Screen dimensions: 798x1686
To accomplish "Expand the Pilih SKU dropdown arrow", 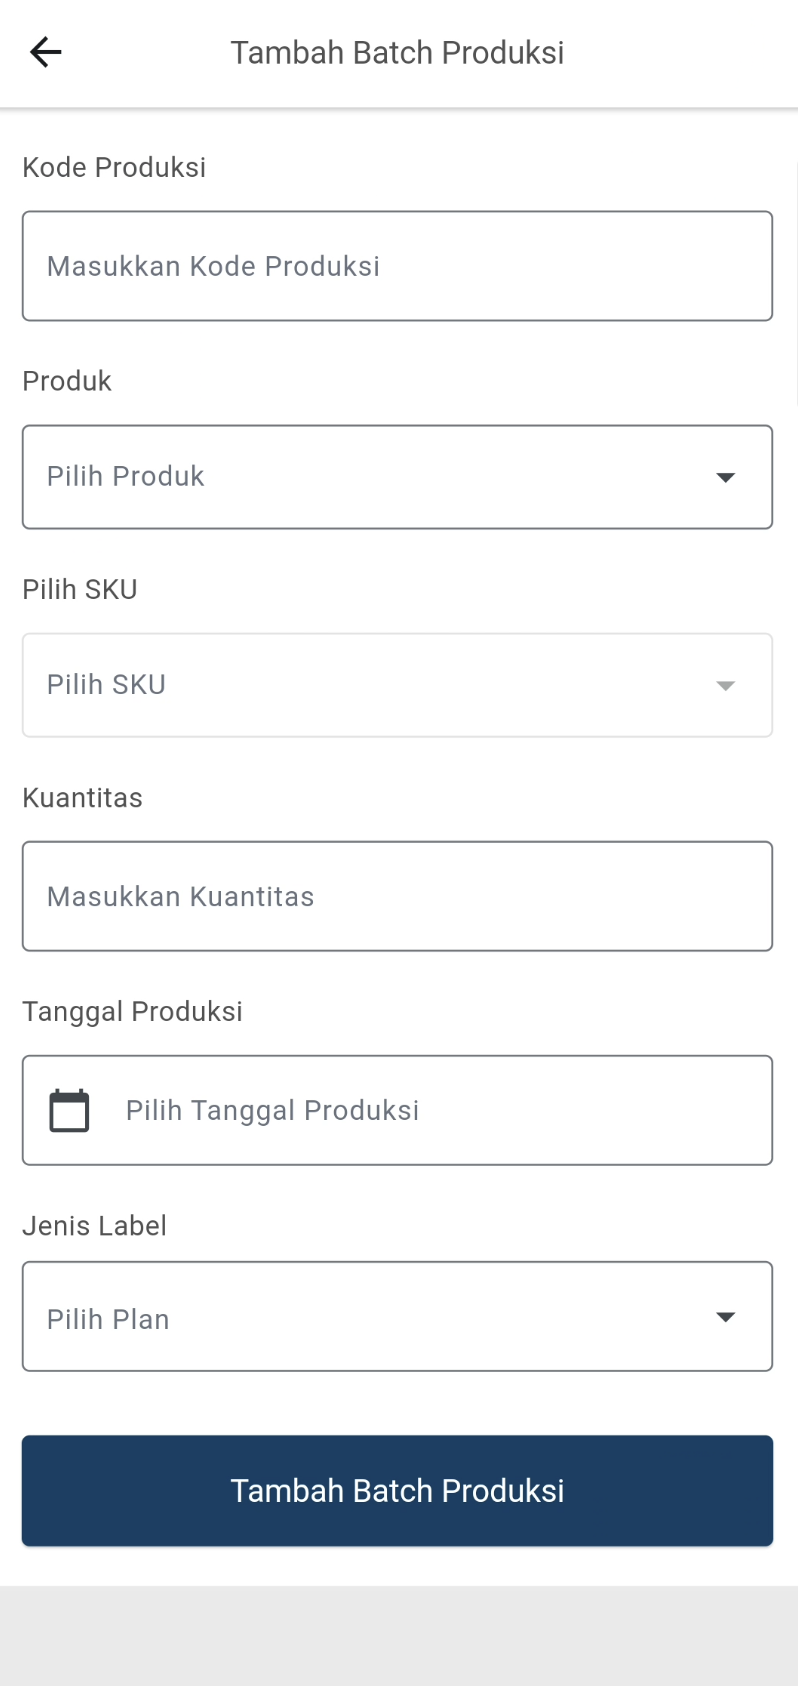I will (x=726, y=686).
